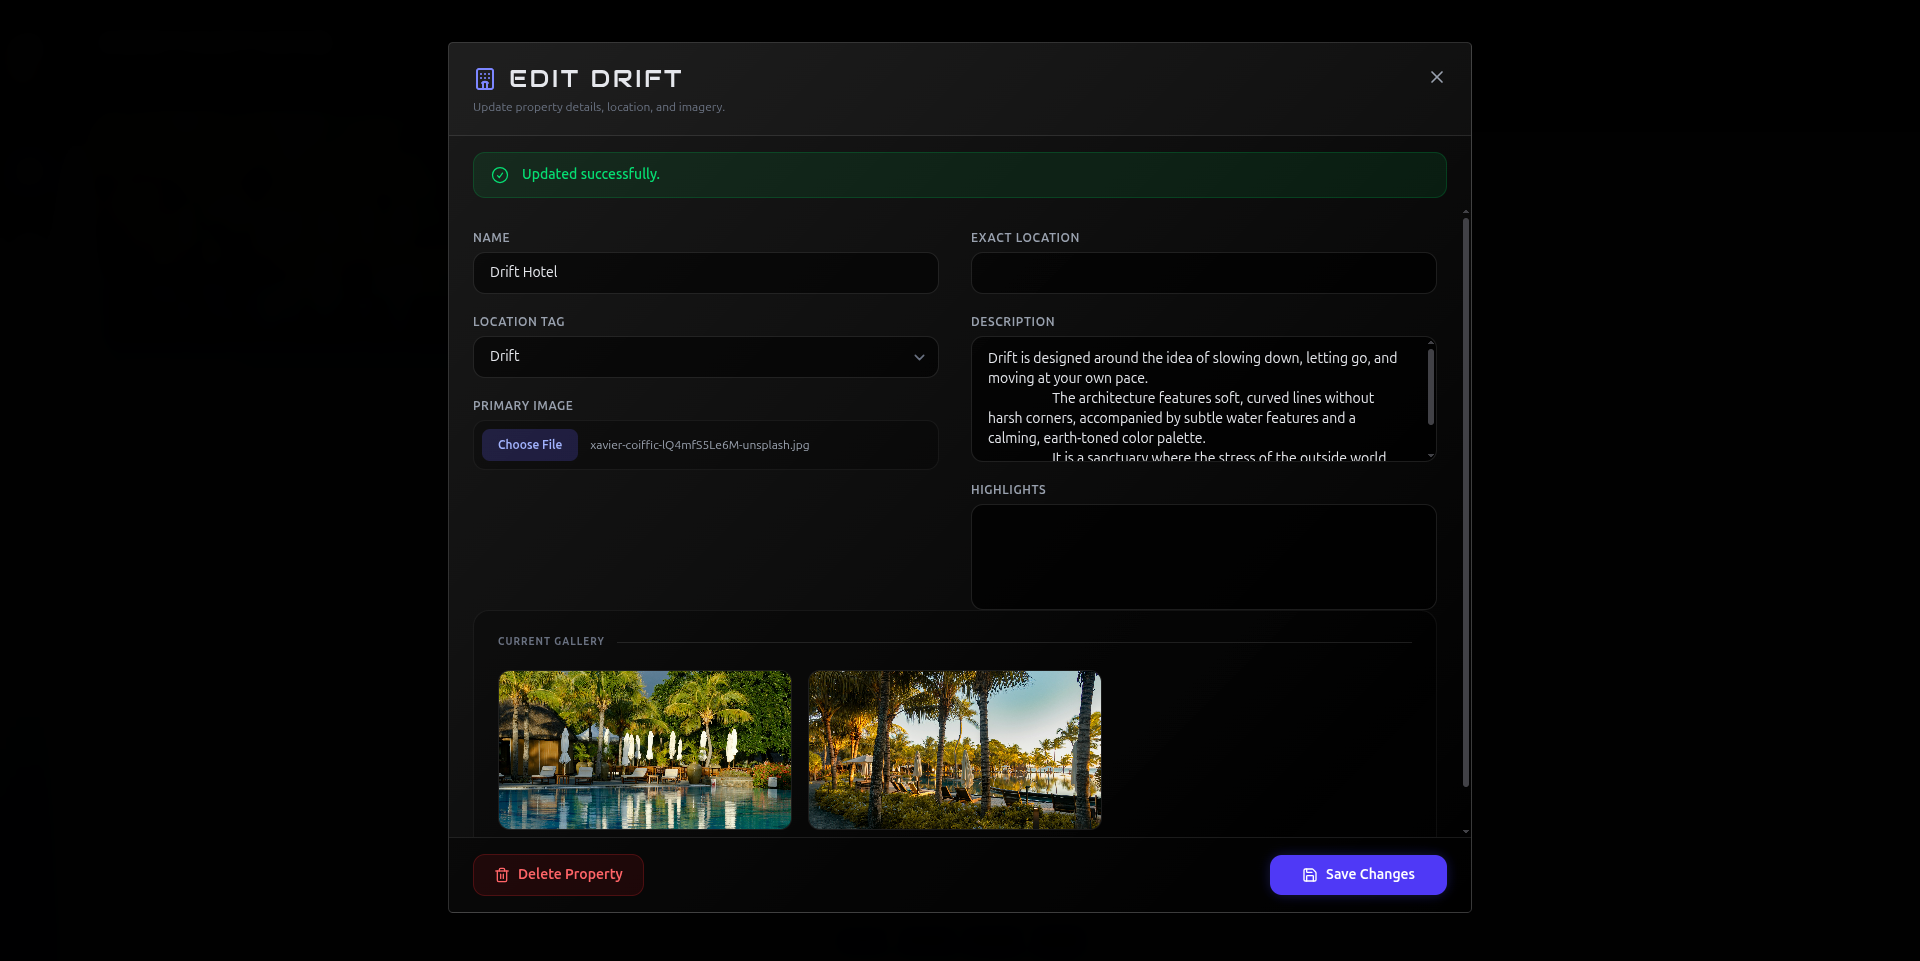Click the 'Current Gallery' section label
Screen dimensions: 1920x961
[551, 641]
